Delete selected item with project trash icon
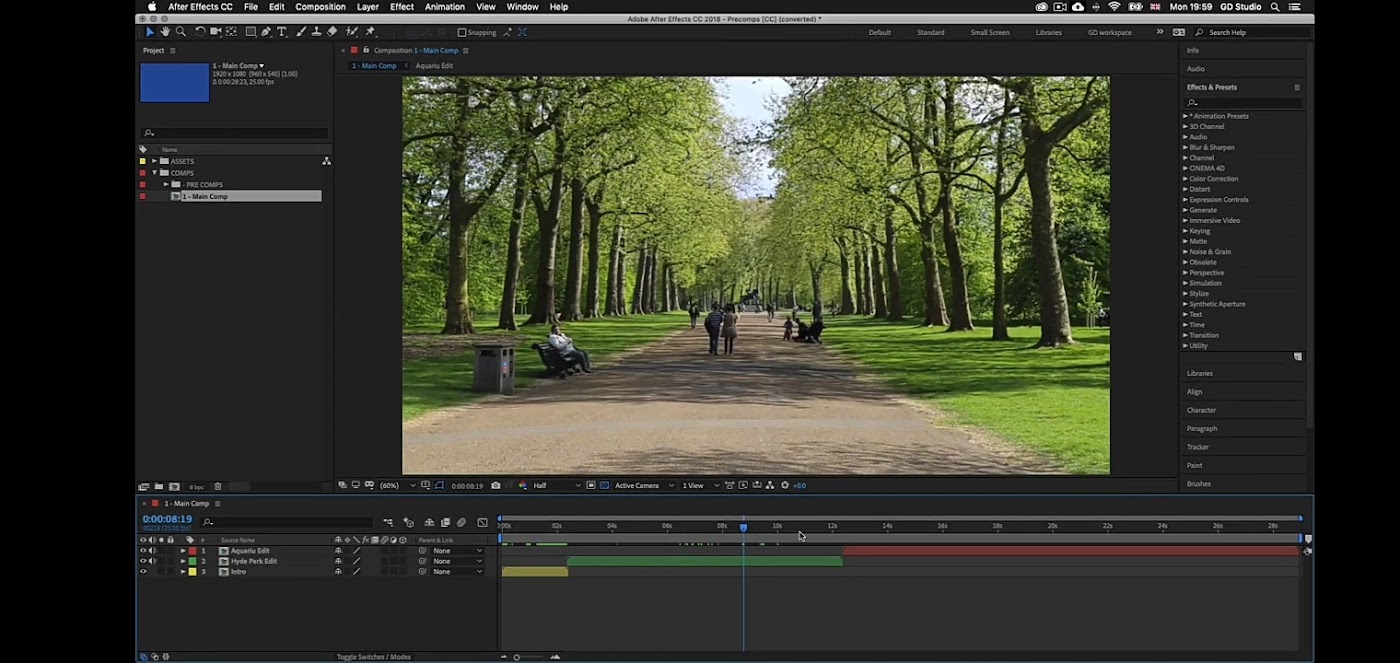The height and width of the screenshot is (663, 1400). pyautogui.click(x=218, y=487)
